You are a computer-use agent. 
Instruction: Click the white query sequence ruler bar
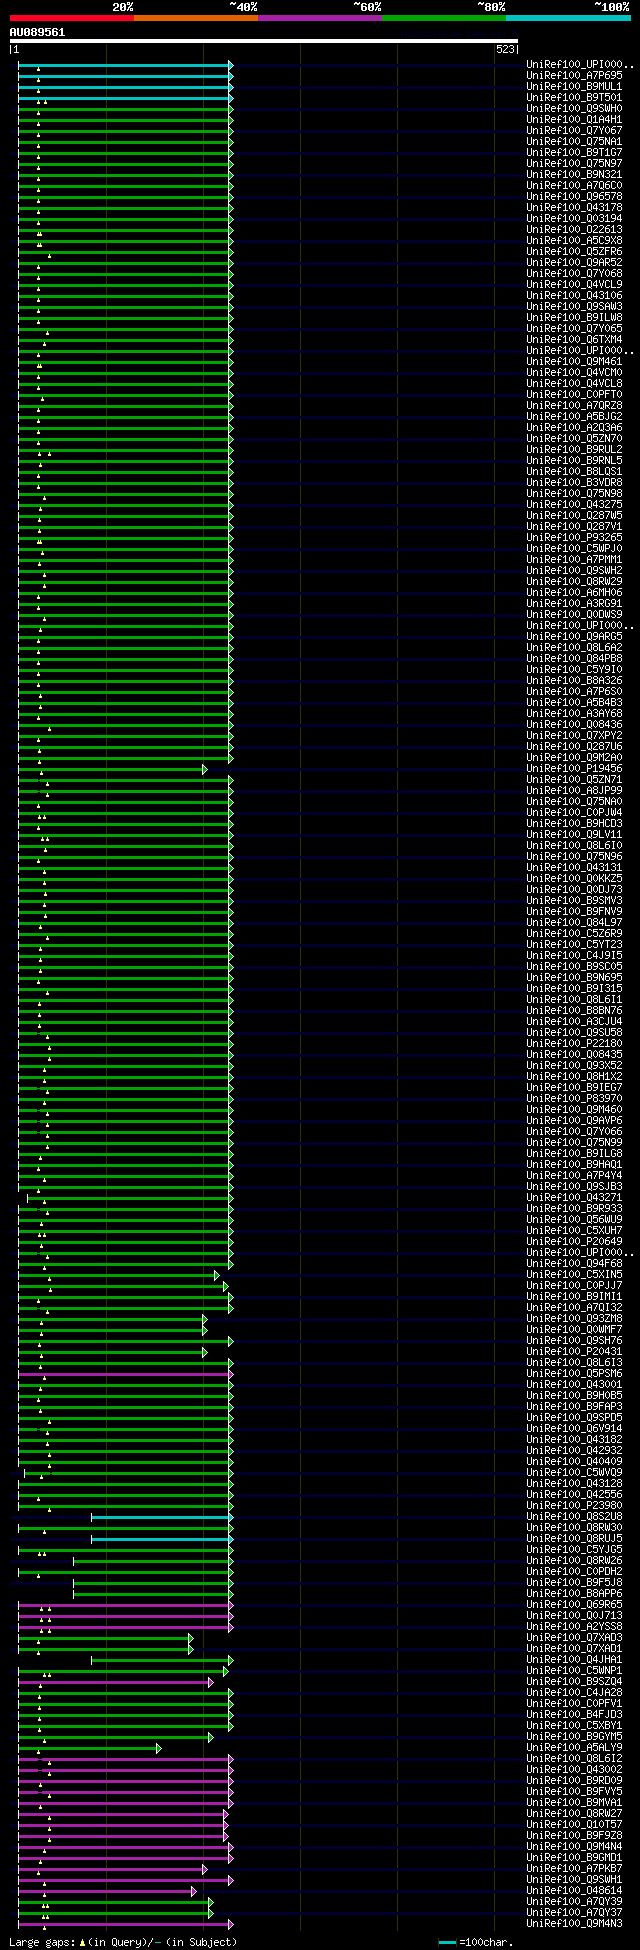tap(264, 41)
